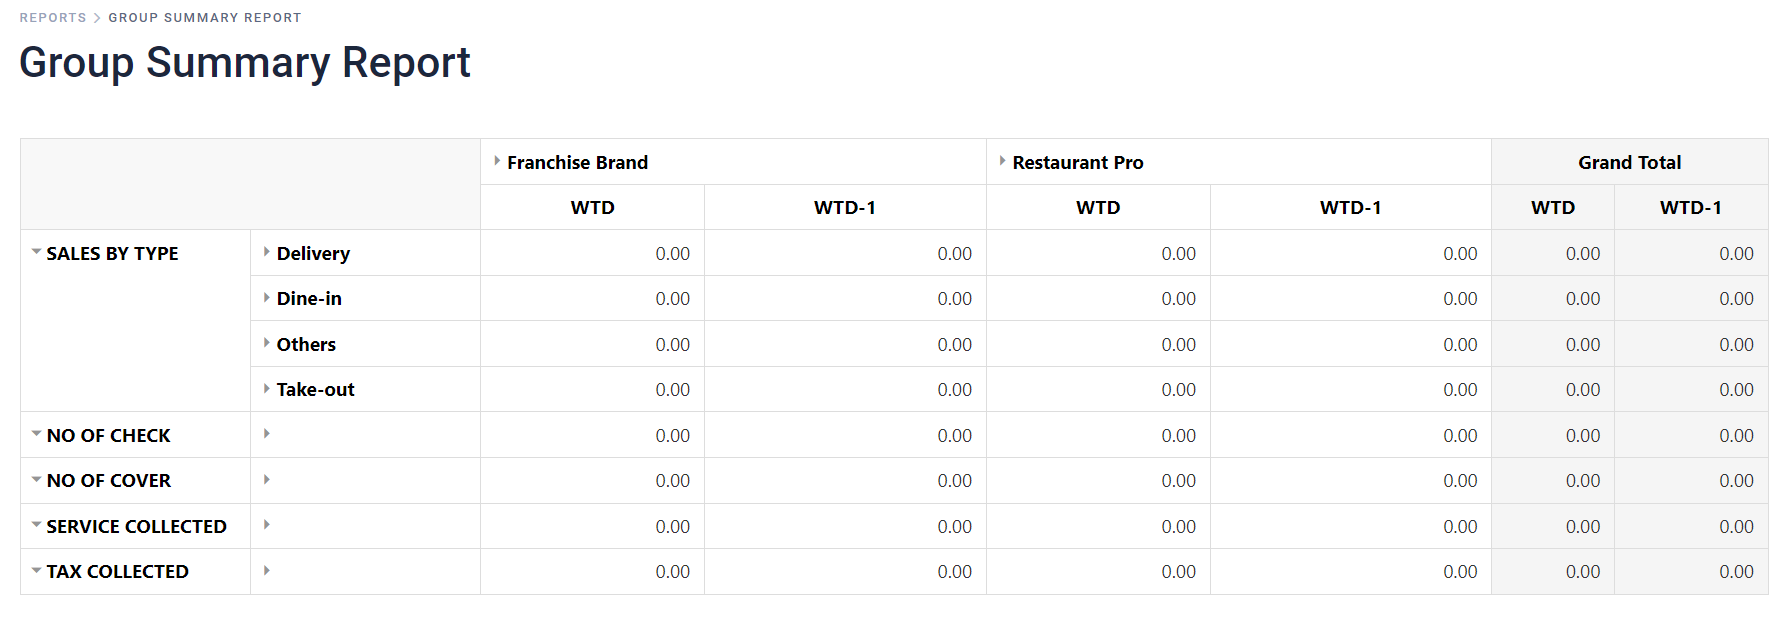Image resolution: width=1785 pixels, height=622 pixels.
Task: Expand the Restaurant Pro column group
Action: [x=1002, y=161]
